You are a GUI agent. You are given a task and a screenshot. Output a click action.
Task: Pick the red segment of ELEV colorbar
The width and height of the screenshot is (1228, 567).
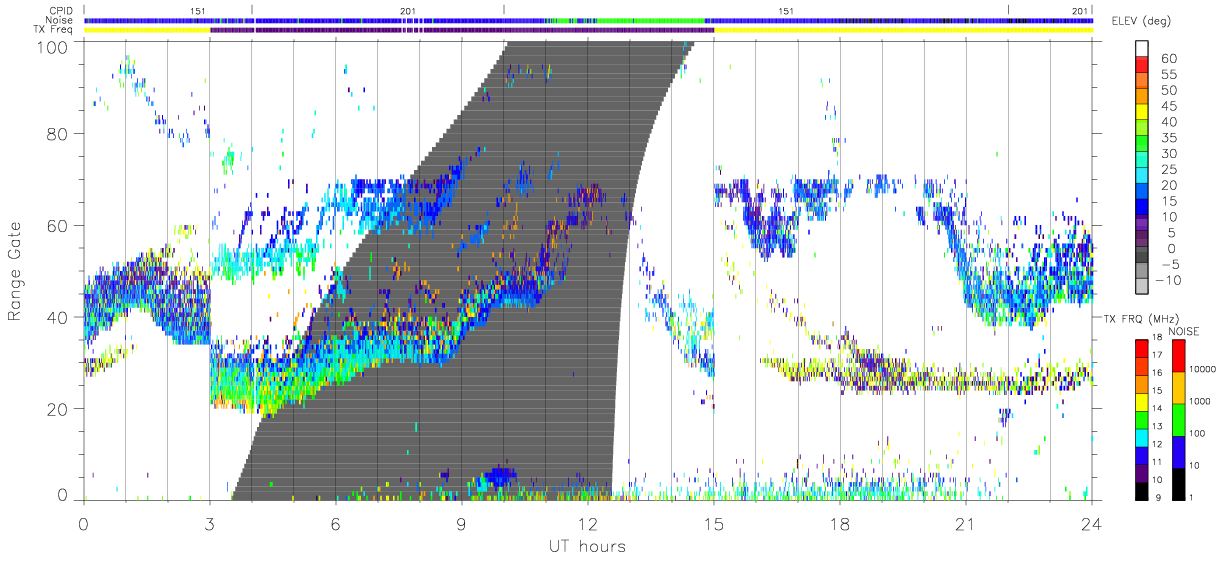[1141, 66]
